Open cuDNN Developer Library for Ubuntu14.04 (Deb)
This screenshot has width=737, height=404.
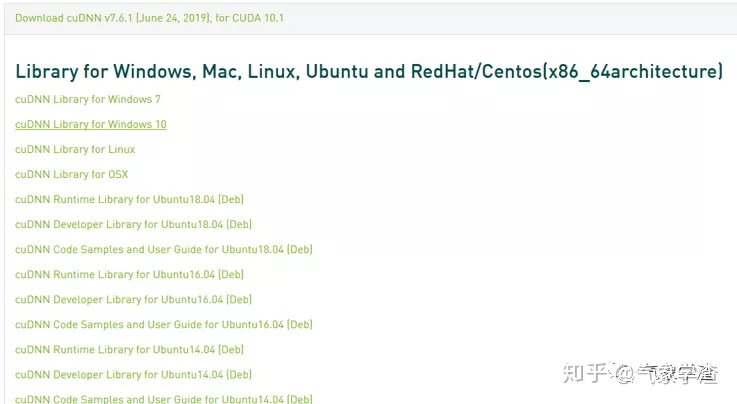click(x=133, y=374)
